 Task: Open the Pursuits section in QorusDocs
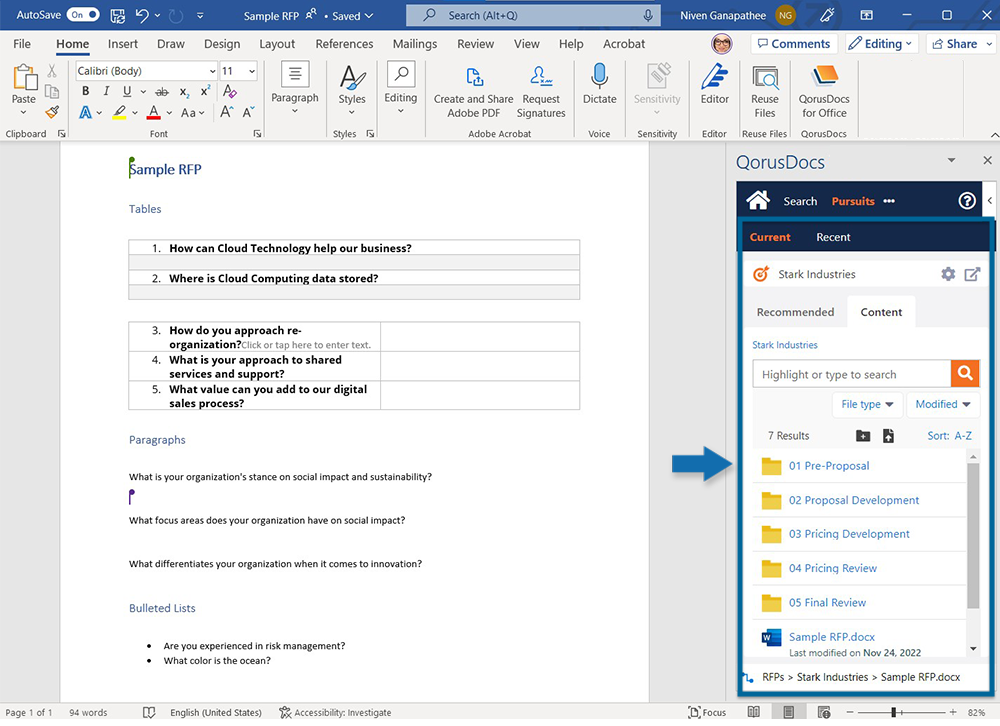853,201
